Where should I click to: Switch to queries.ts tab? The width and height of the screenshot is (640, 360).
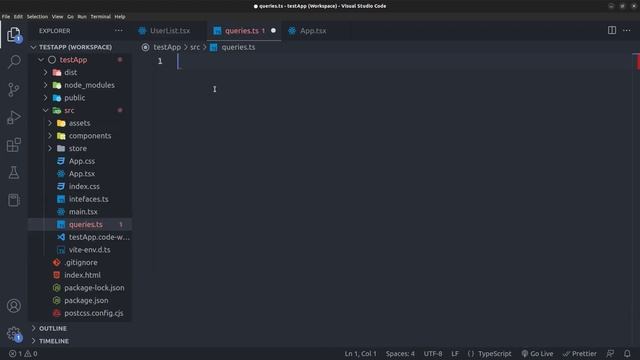(244, 31)
